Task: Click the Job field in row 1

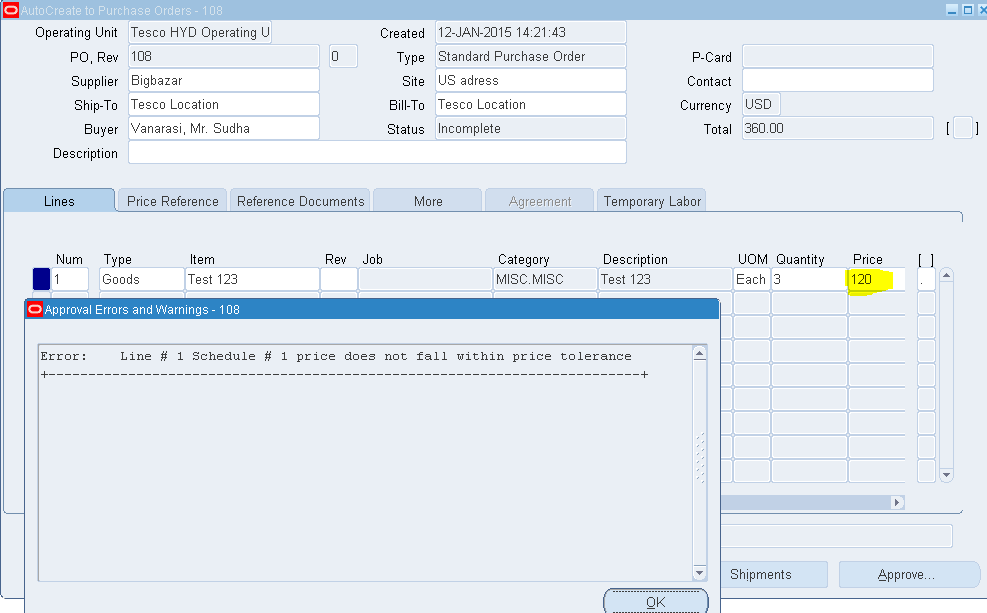Action: tap(425, 279)
